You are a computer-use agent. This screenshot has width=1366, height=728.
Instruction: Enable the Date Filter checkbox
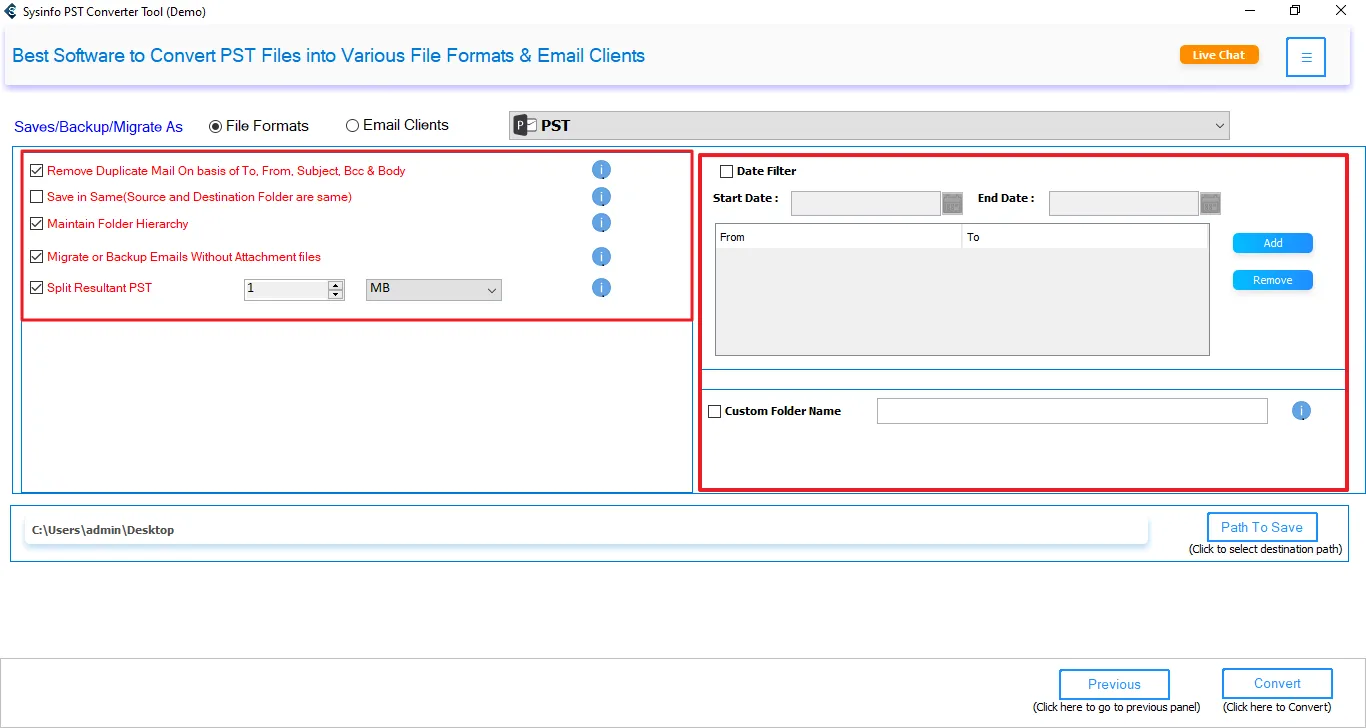[727, 171]
